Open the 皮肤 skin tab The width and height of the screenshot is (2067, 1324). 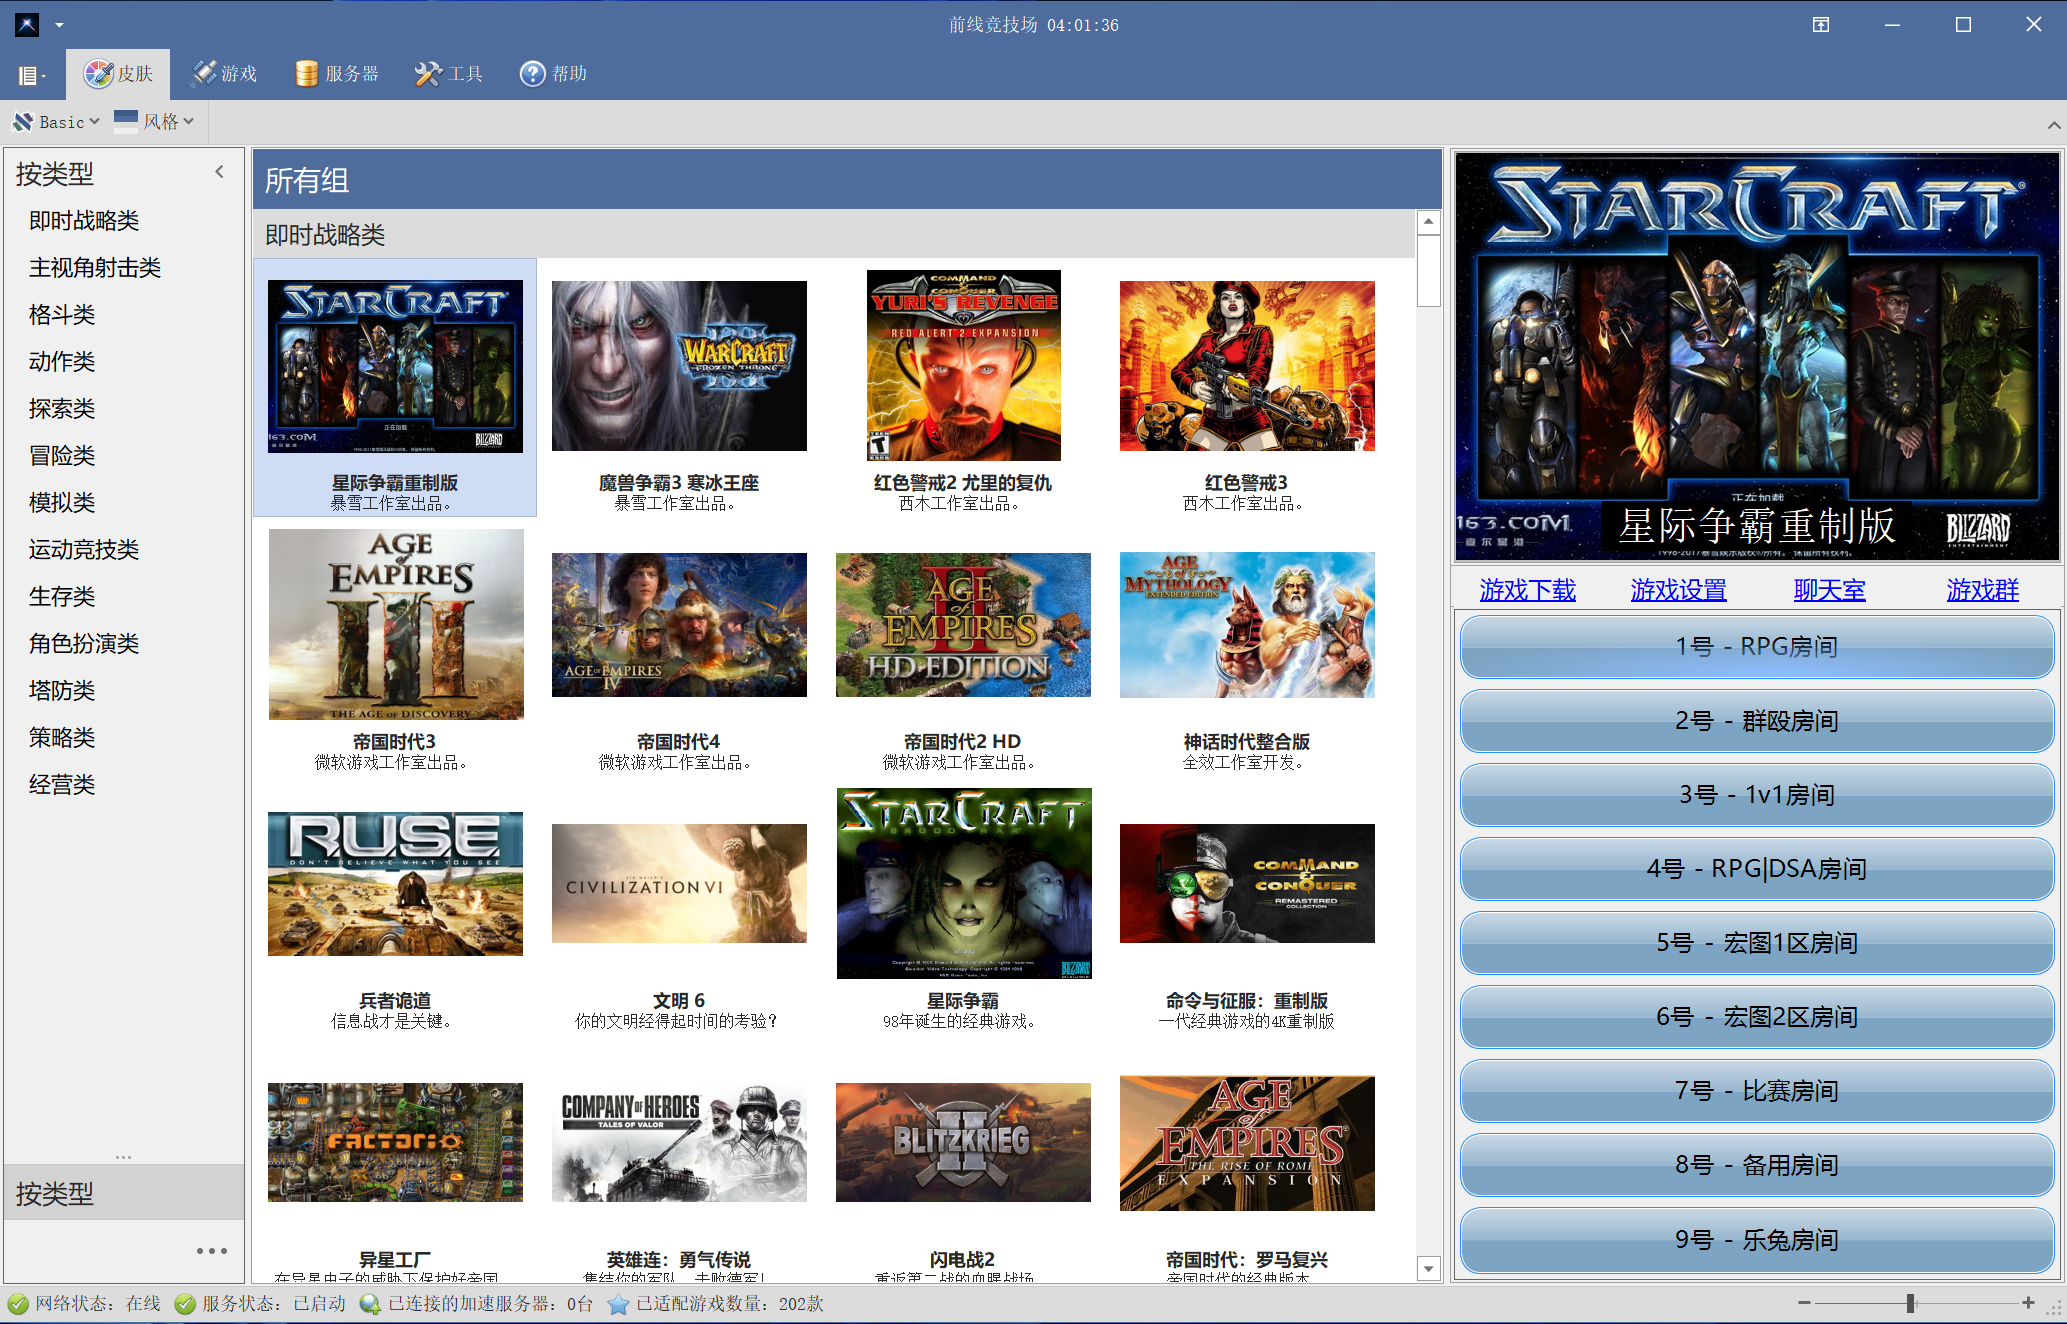click(118, 74)
